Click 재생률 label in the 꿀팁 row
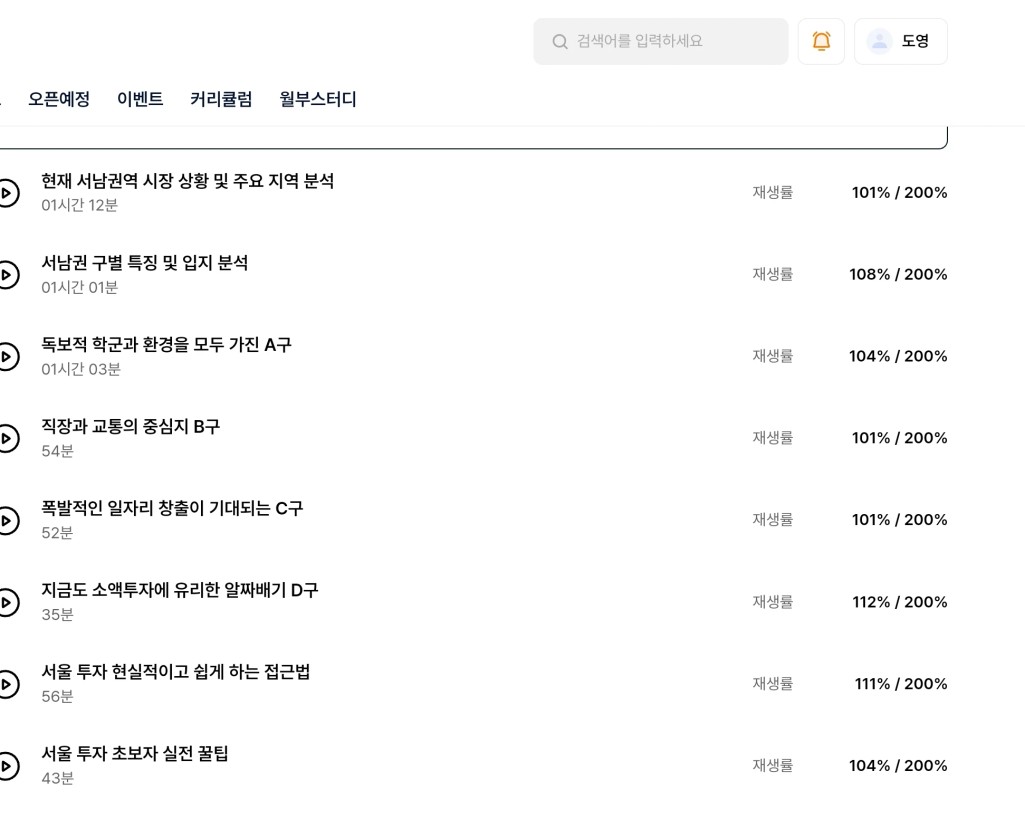 (x=773, y=765)
